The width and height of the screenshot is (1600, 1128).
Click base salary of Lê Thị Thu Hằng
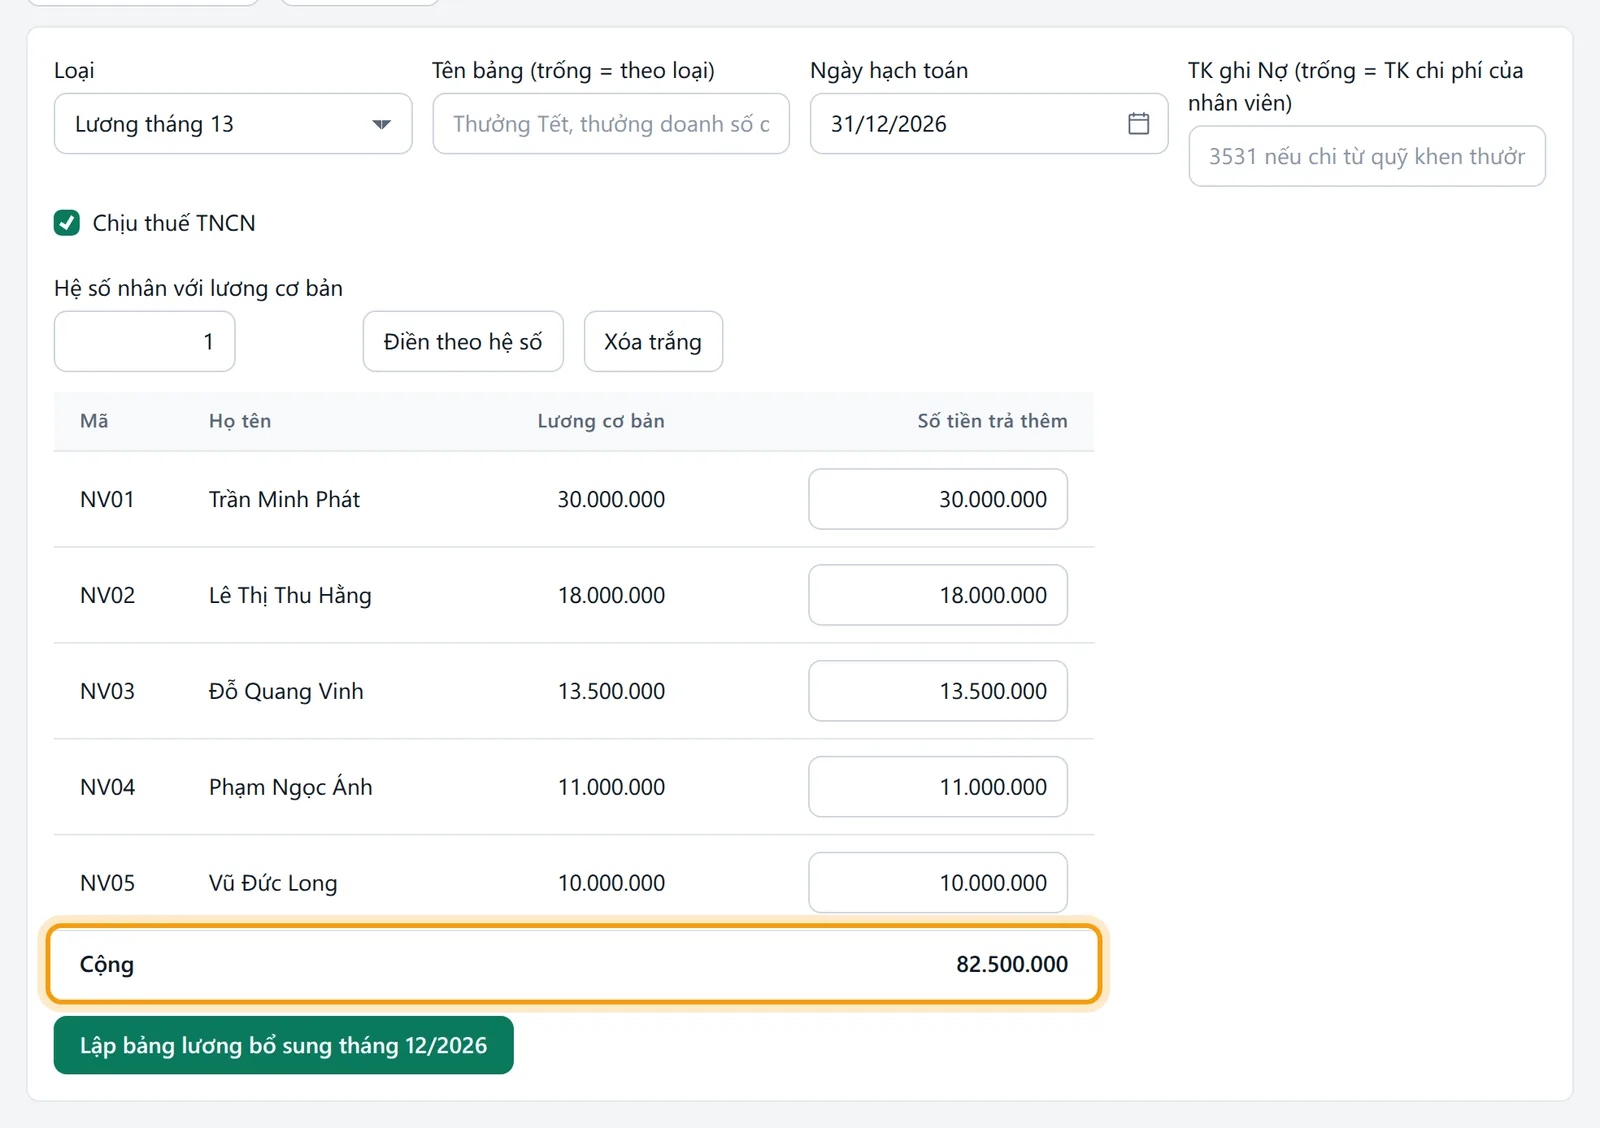(x=611, y=595)
